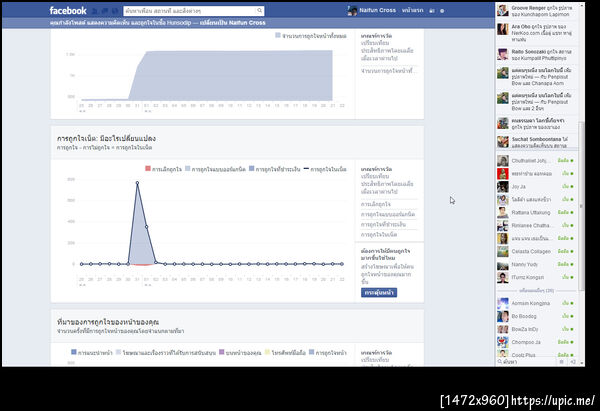The width and height of the screenshot is (600, 411).
Task: Open messages icon in header
Action: [105, 11]
